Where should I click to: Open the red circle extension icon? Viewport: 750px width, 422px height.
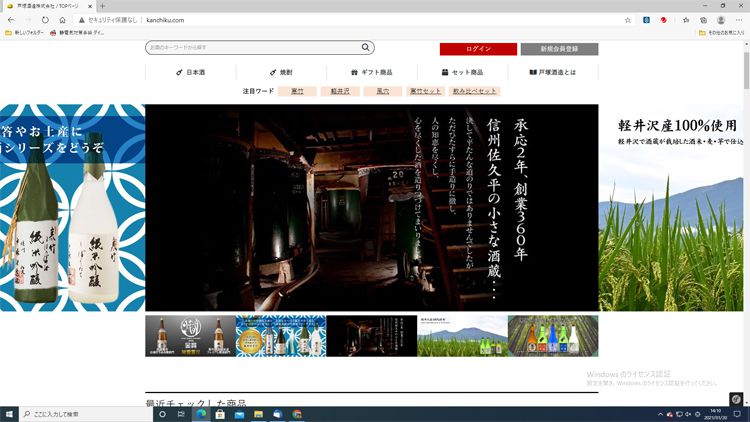pos(663,20)
